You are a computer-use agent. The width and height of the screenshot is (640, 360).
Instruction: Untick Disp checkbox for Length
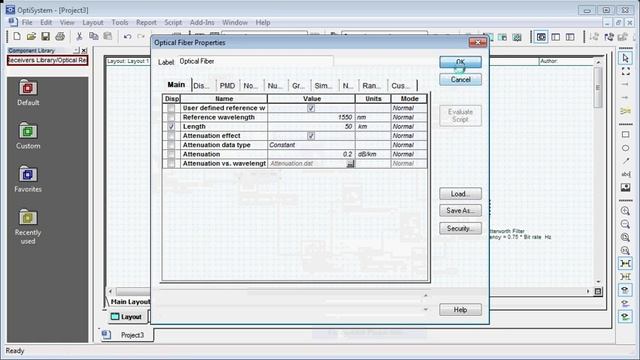(171, 127)
